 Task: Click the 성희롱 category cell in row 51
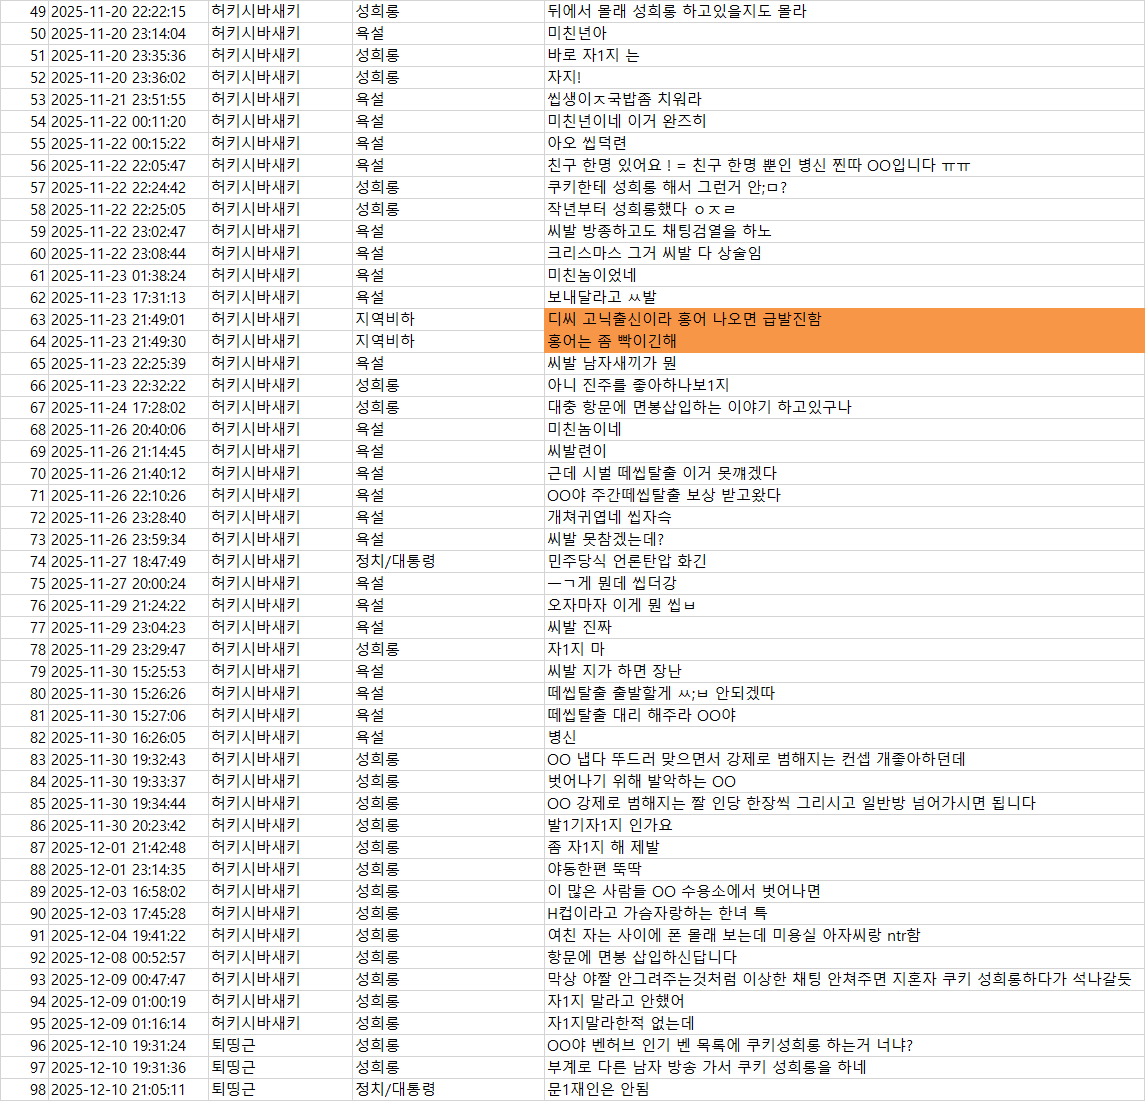point(447,55)
